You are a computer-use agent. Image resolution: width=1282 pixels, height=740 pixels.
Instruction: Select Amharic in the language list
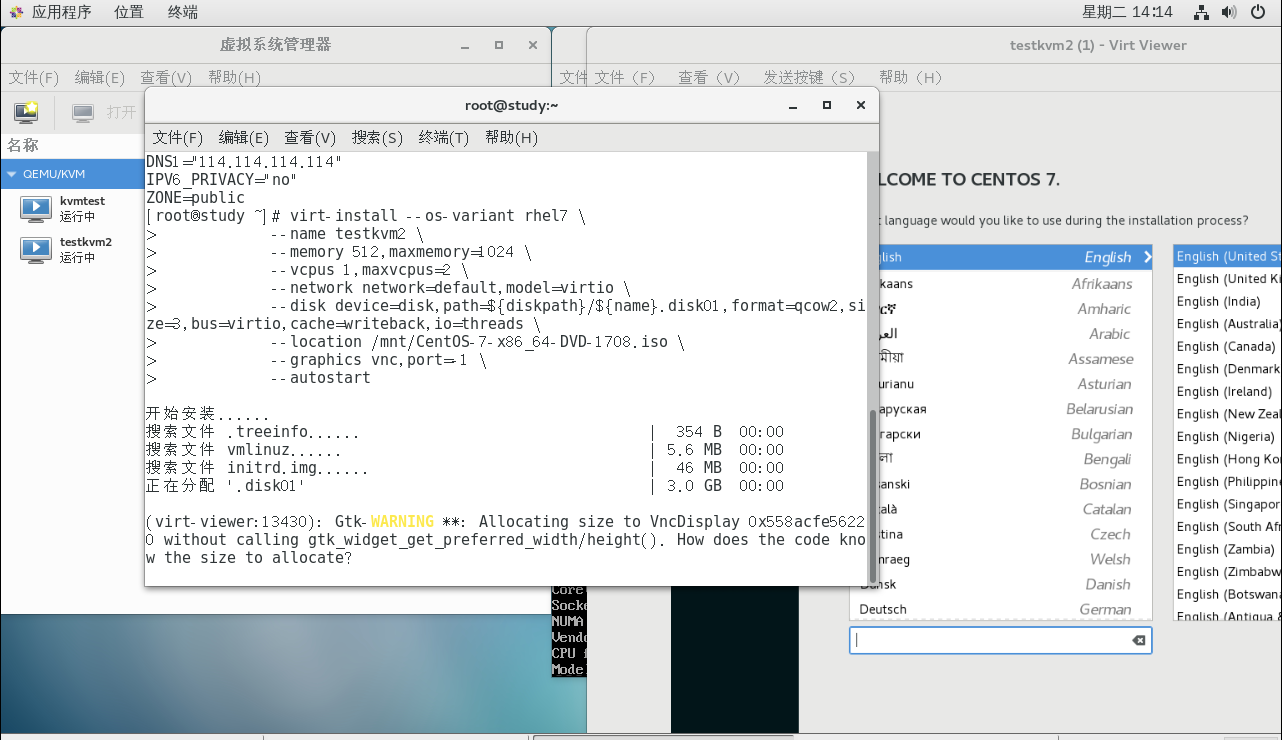pyautogui.click(x=1000, y=309)
